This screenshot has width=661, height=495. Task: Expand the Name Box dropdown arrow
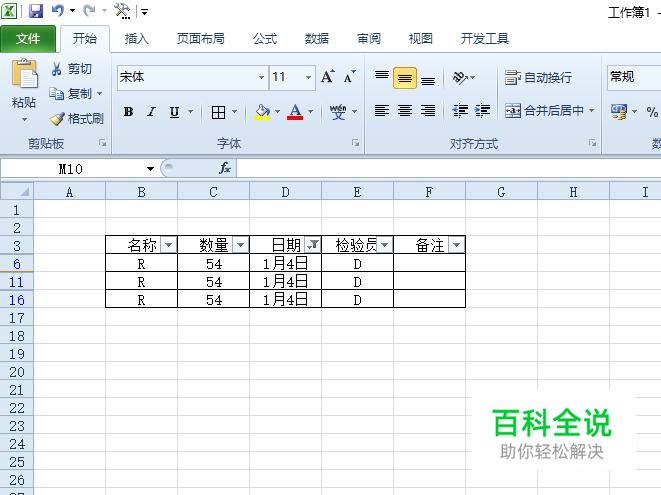[x=150, y=169]
